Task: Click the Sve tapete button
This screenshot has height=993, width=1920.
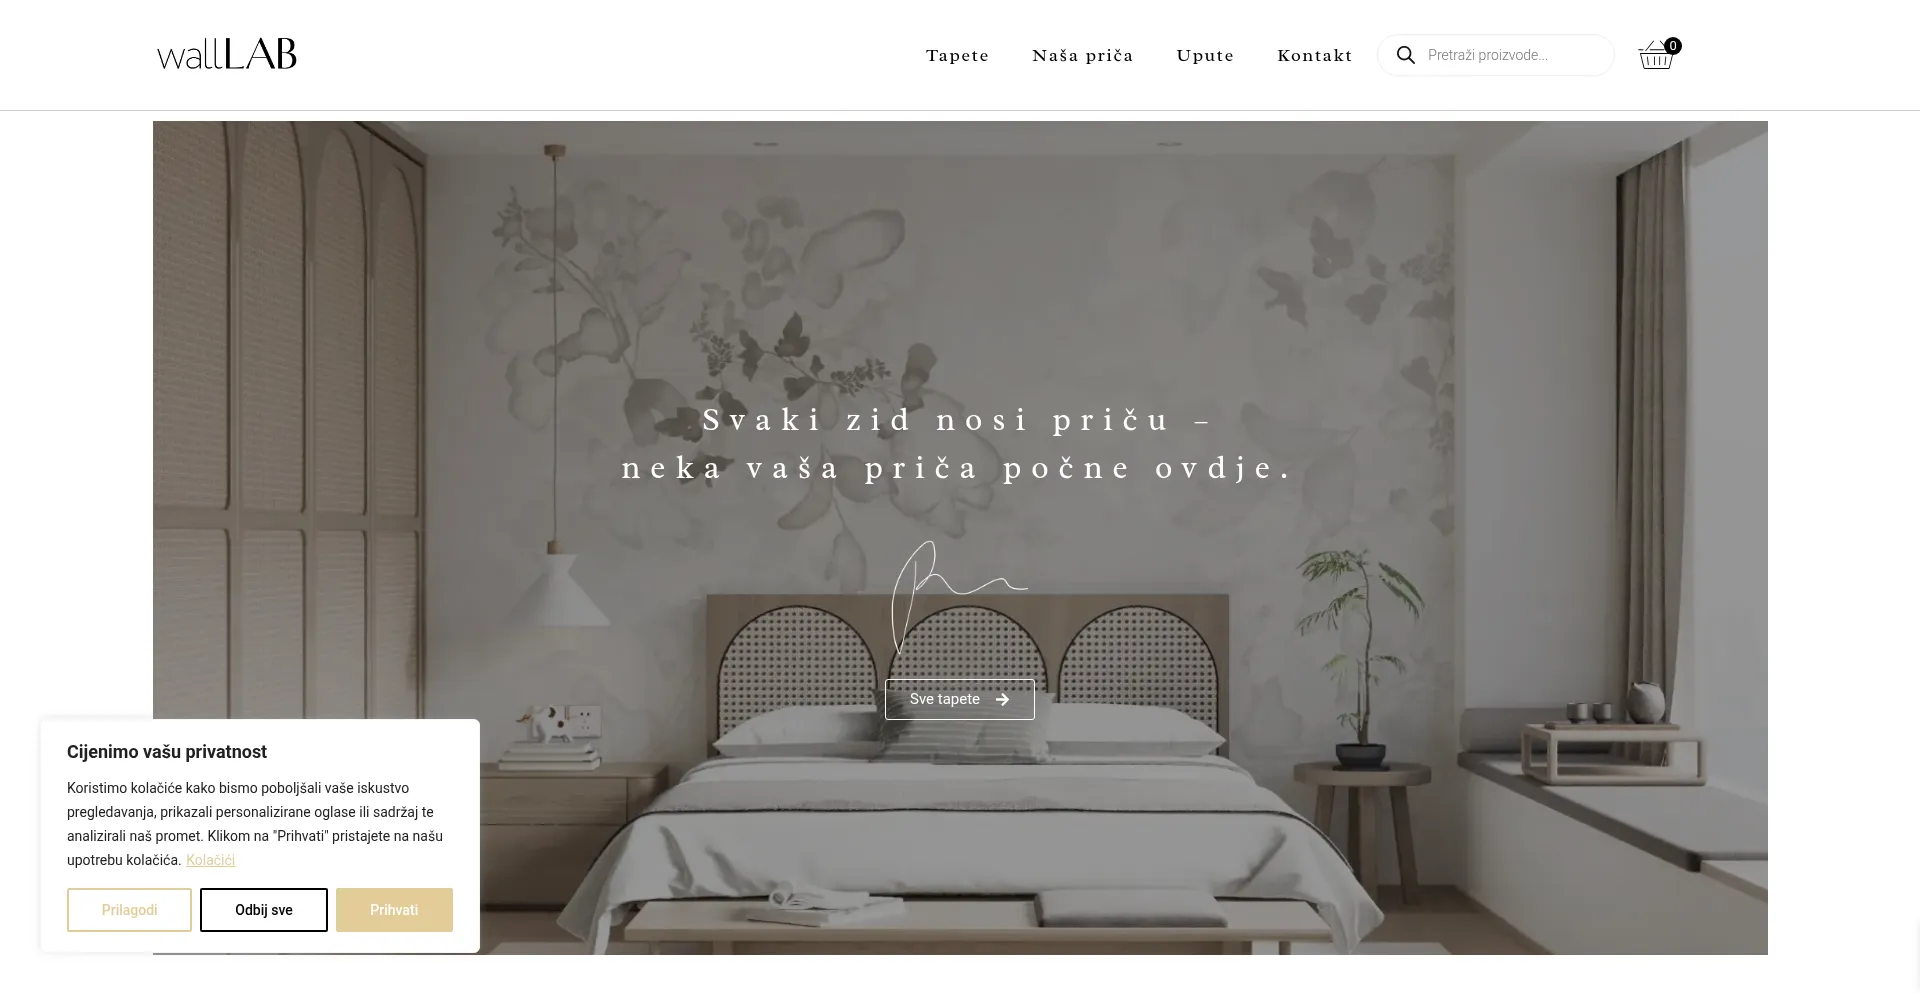Action: tap(960, 699)
